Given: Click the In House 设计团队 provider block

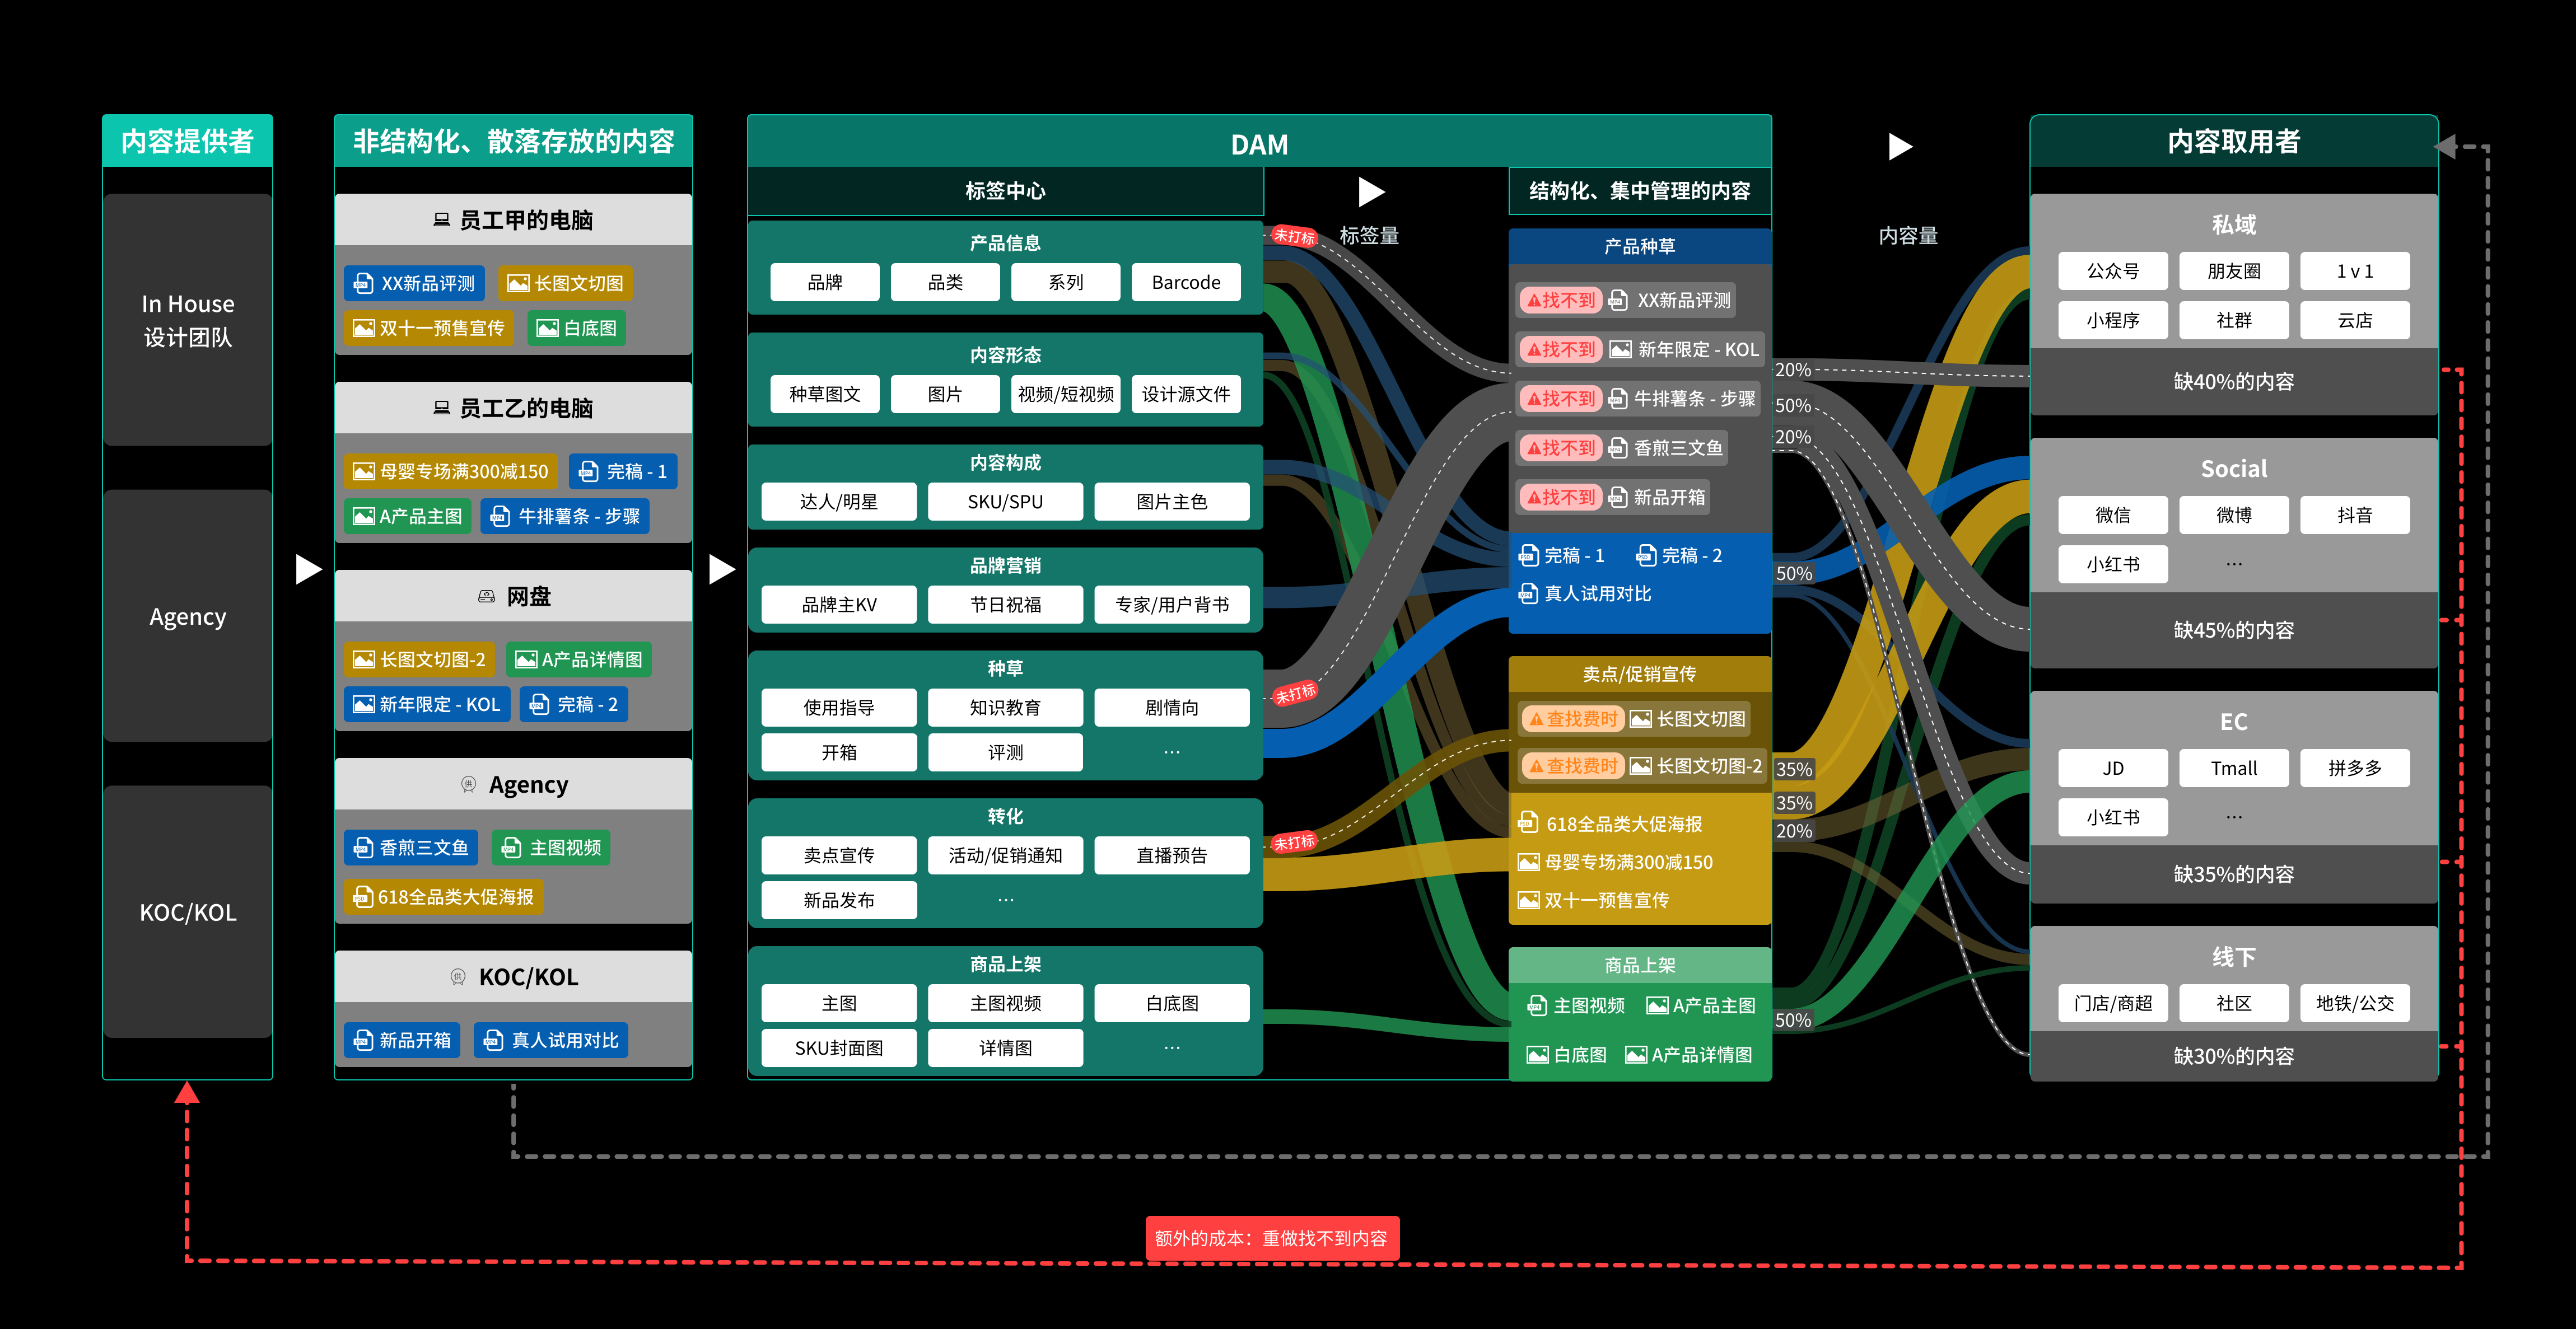Looking at the screenshot, I should [x=188, y=320].
